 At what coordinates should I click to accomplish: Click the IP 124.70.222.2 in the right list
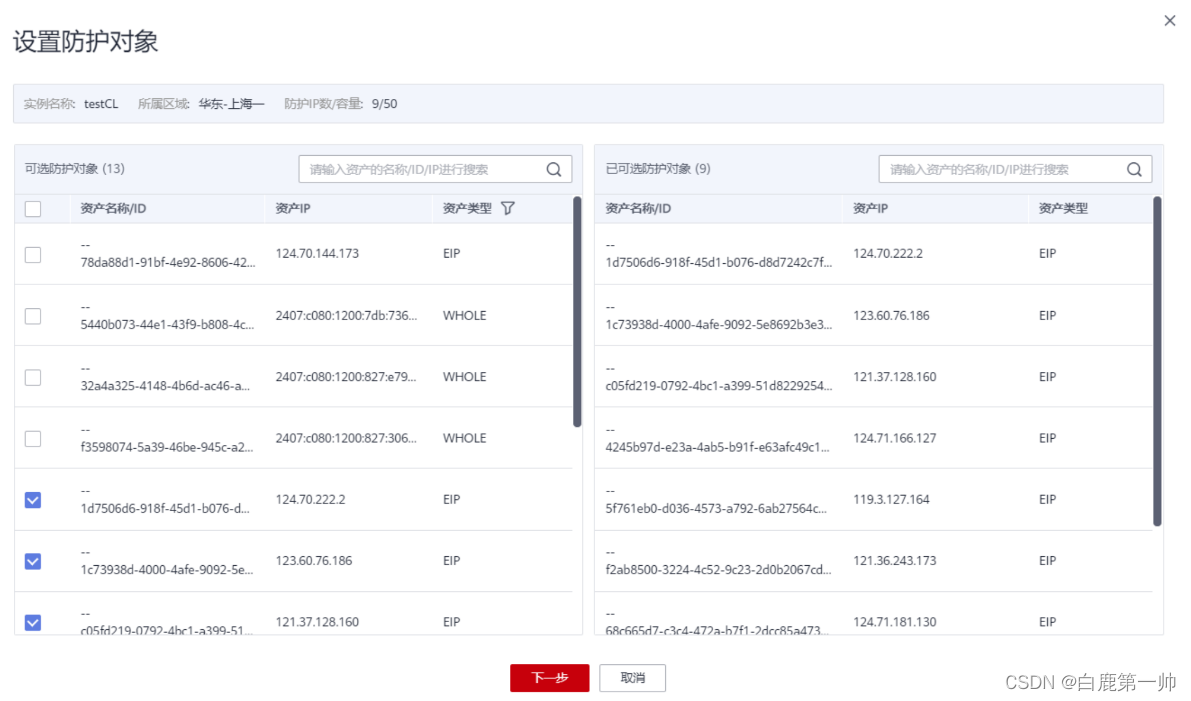pyautogui.click(x=888, y=254)
